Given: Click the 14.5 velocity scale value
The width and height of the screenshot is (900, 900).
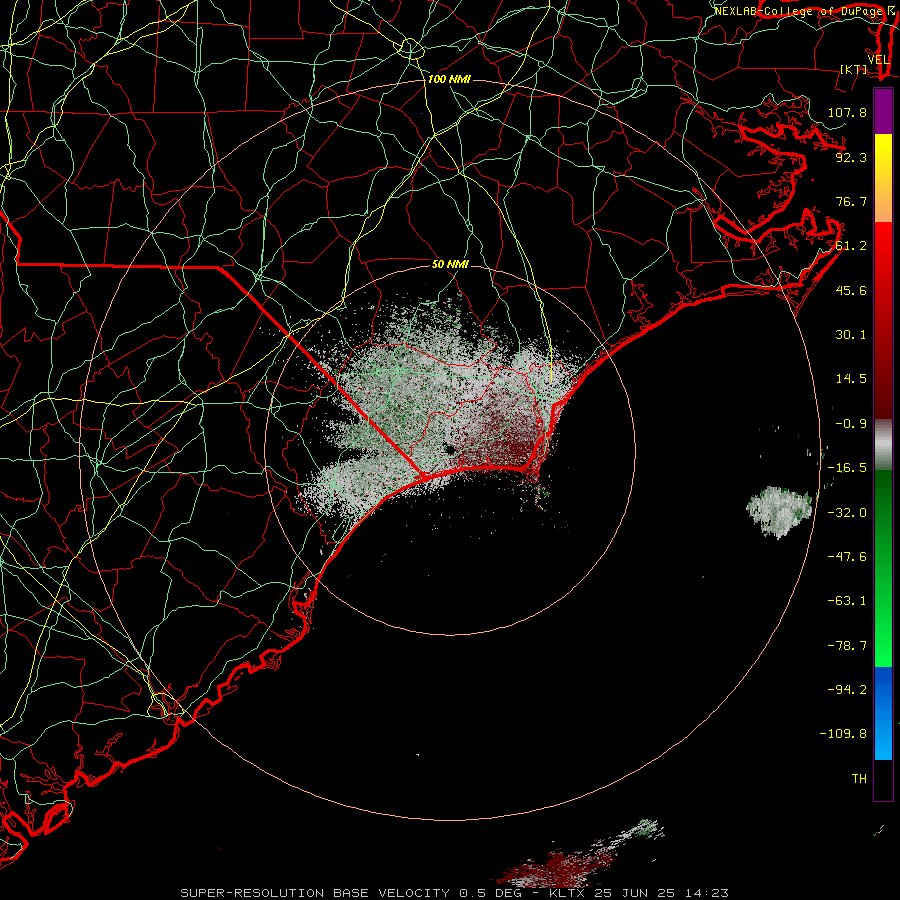Looking at the screenshot, I should tap(851, 379).
